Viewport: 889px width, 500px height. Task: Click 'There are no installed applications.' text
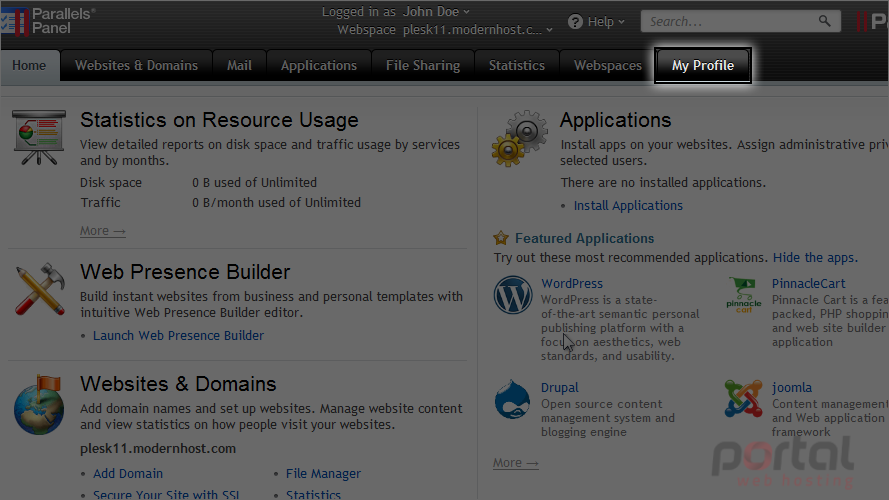click(663, 183)
